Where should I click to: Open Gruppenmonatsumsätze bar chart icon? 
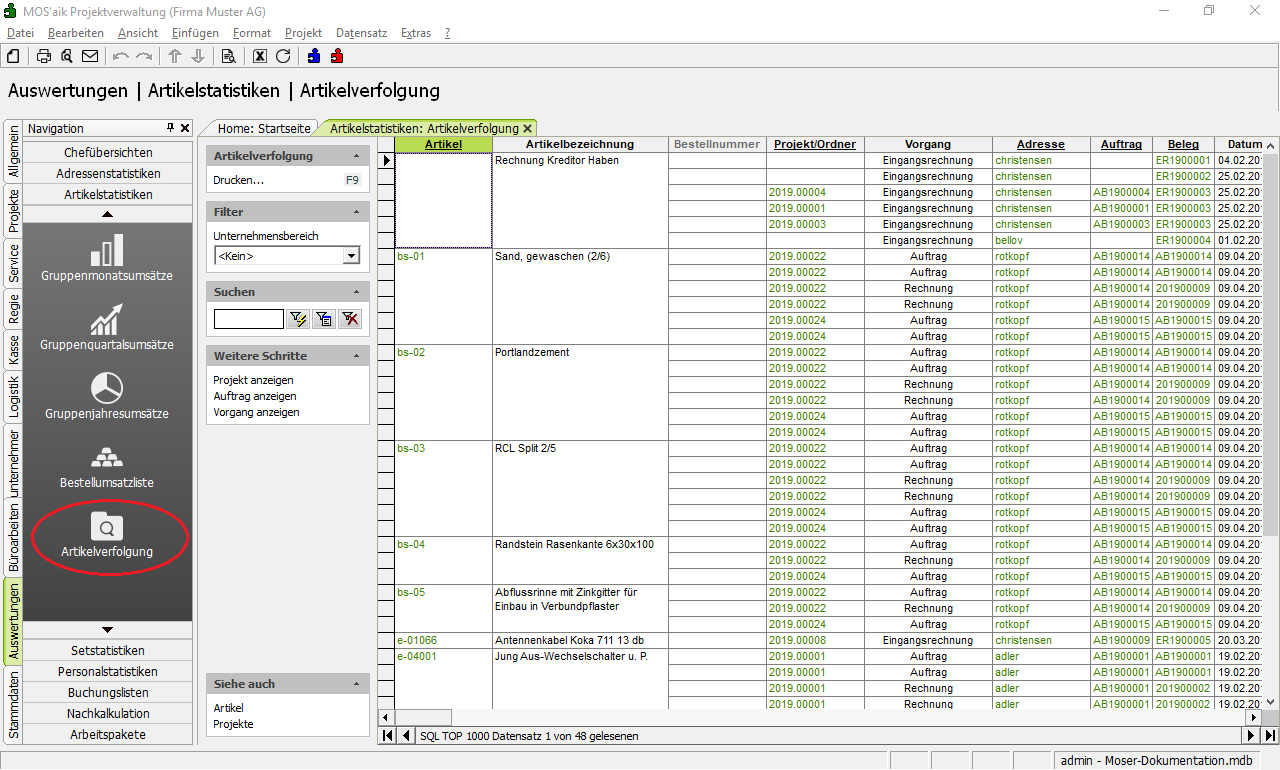(x=108, y=251)
